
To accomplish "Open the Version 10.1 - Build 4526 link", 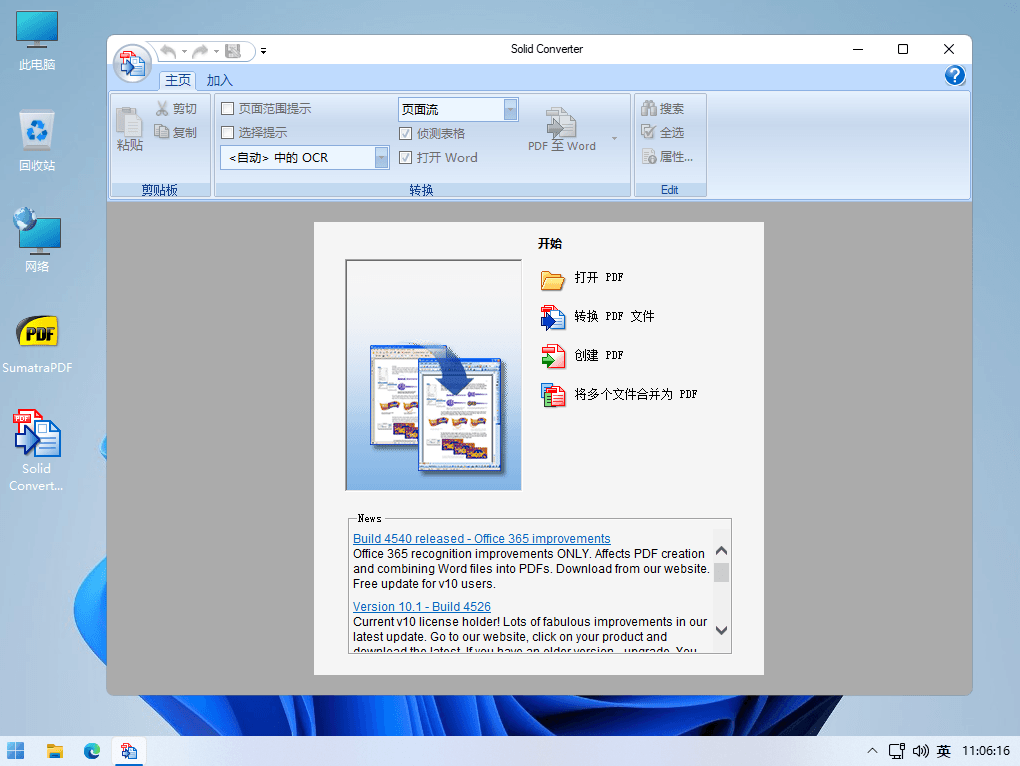I will (422, 607).
